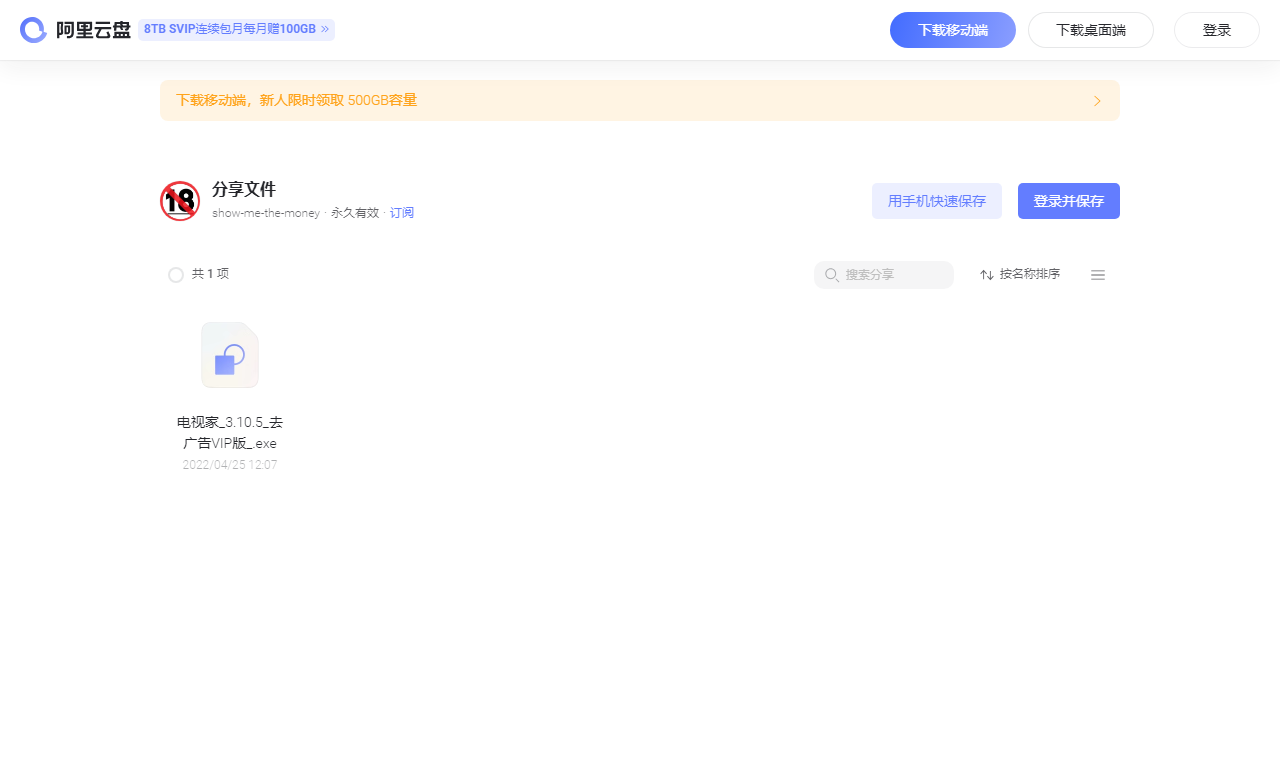
Task: Click 用手机快速保存 button
Action: coord(937,201)
